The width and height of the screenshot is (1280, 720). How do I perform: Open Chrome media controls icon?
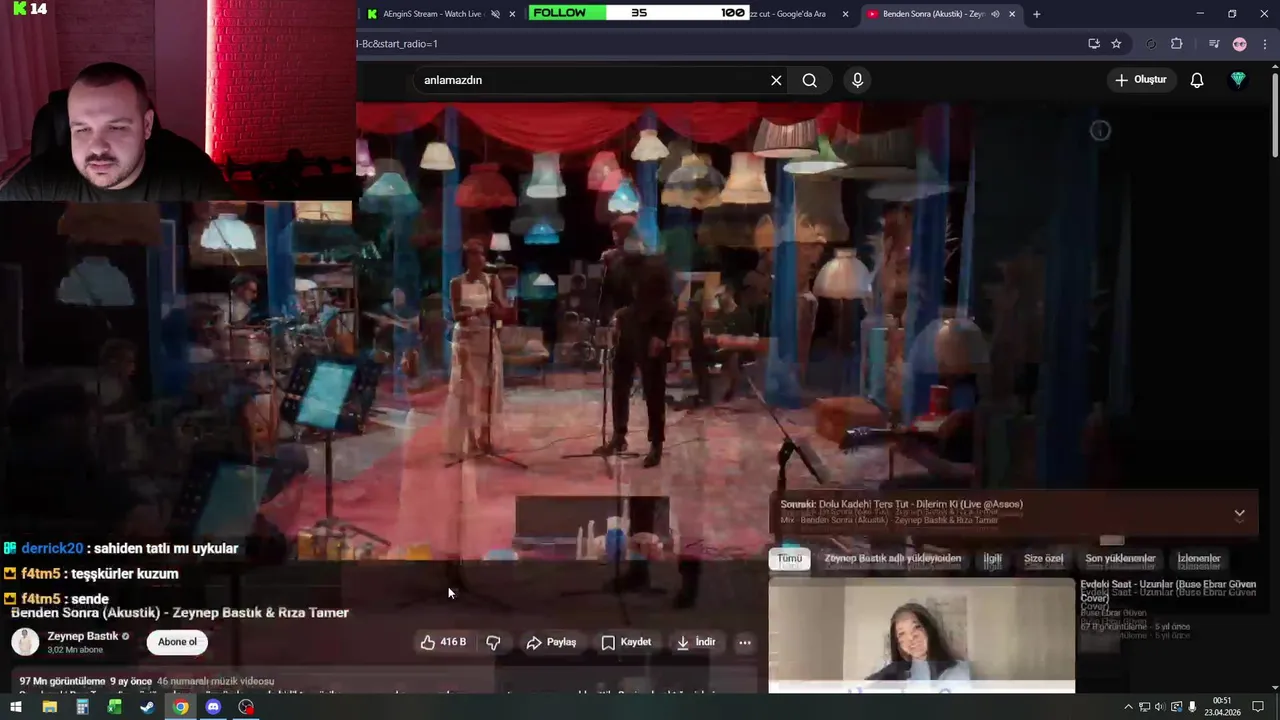(x=1213, y=44)
